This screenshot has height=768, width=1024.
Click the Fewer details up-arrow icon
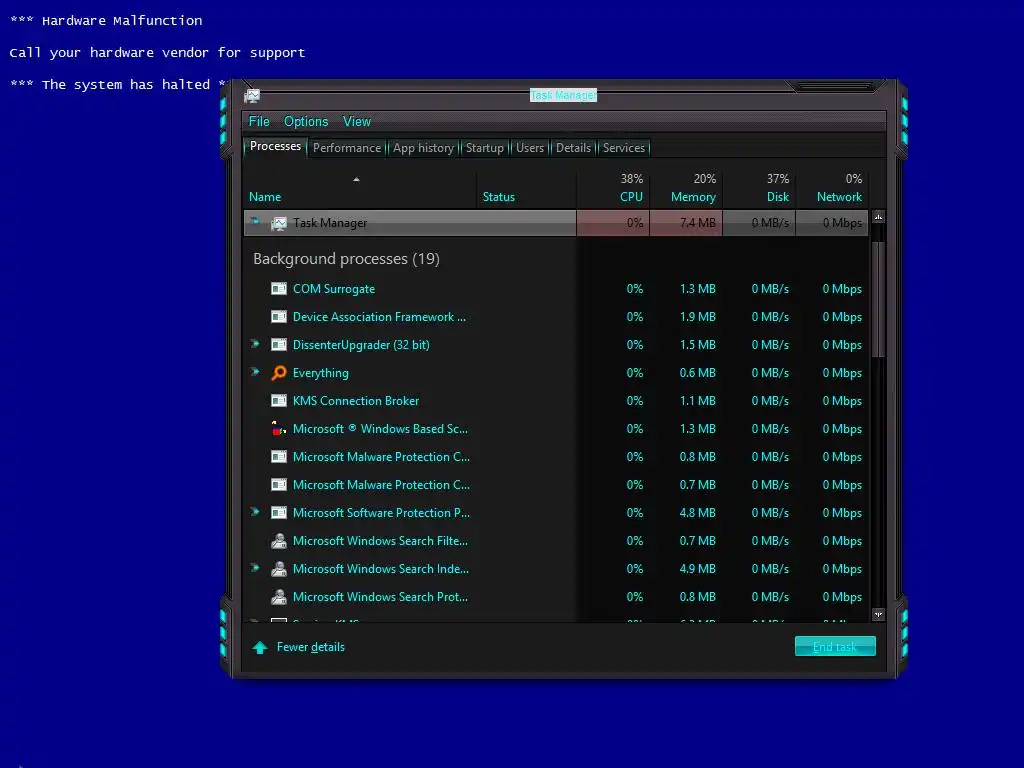260,647
